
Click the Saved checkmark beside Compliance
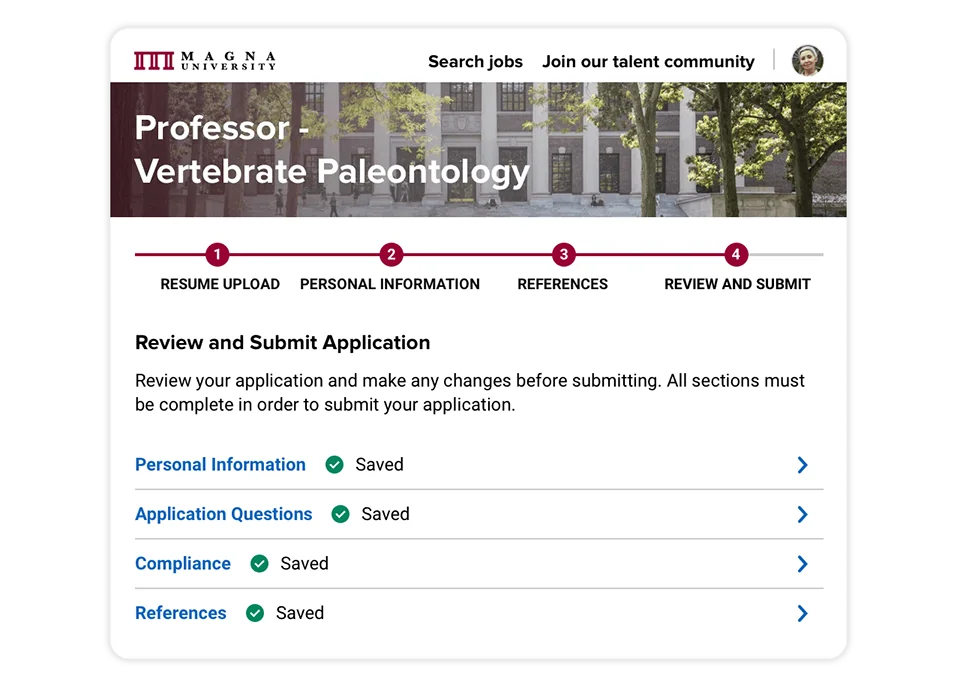259,563
